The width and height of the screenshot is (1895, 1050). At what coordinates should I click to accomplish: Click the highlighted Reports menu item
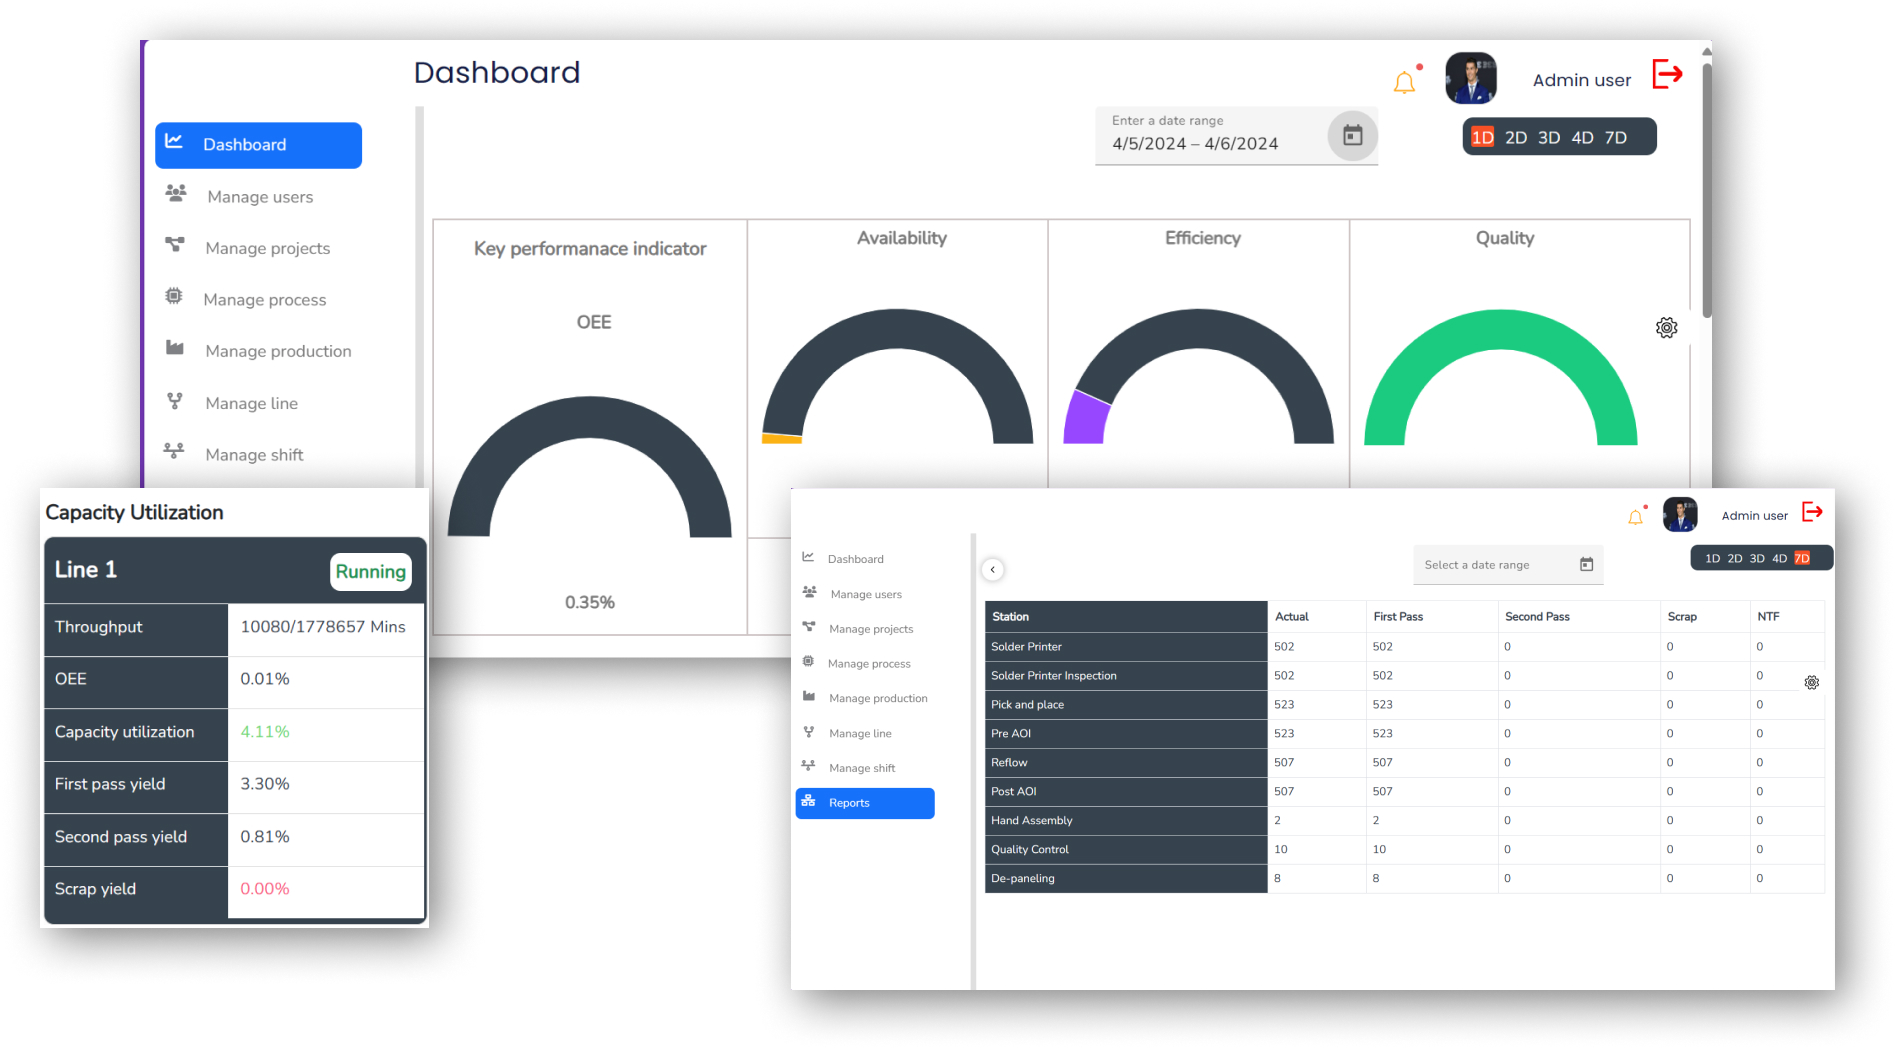click(865, 803)
